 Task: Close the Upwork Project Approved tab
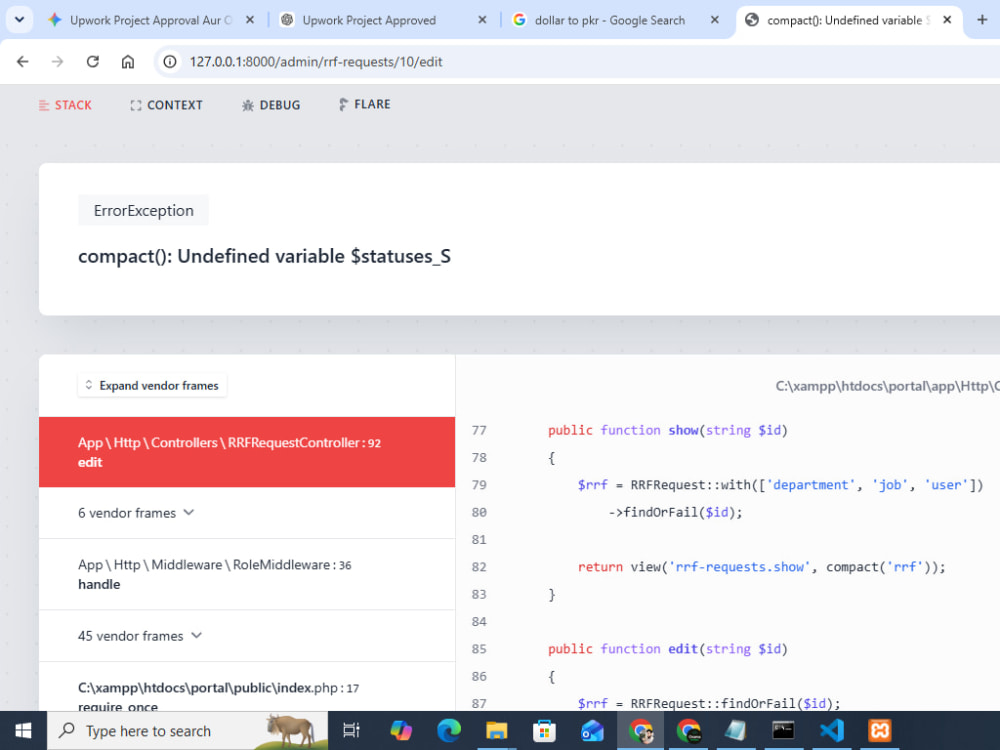click(482, 20)
